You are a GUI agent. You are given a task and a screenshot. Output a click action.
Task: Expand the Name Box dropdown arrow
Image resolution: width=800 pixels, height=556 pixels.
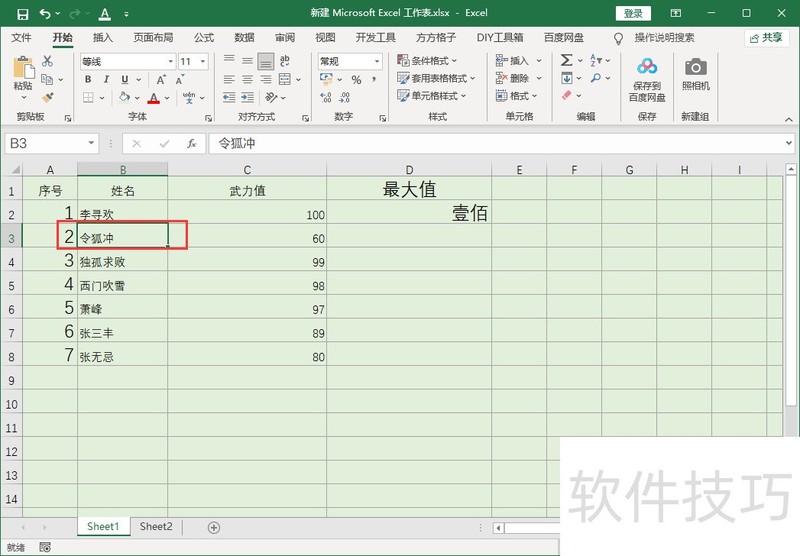coord(91,143)
